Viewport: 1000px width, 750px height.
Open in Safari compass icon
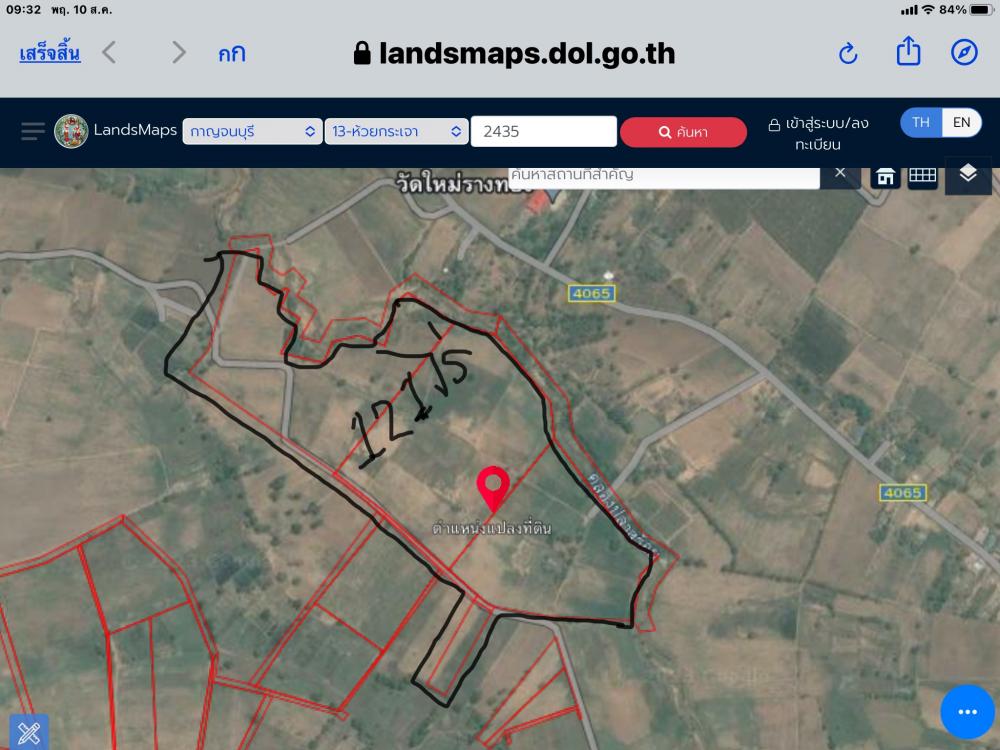tap(964, 52)
